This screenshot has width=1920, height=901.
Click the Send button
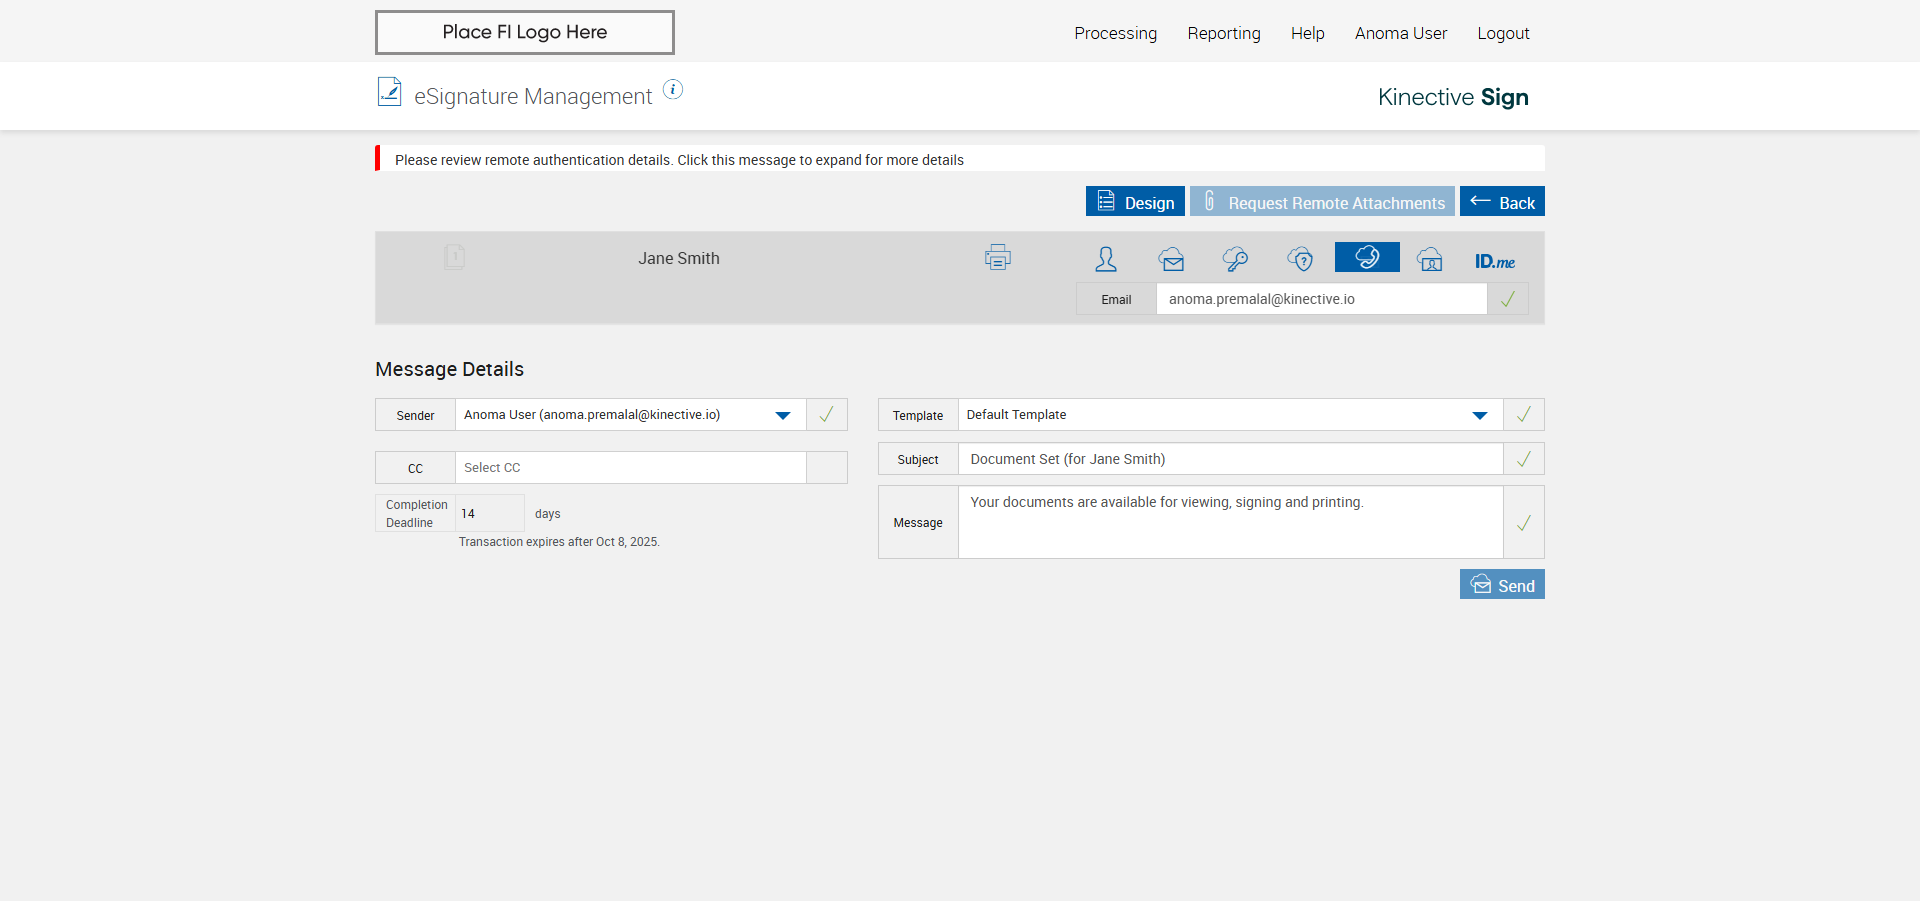[x=1502, y=585]
